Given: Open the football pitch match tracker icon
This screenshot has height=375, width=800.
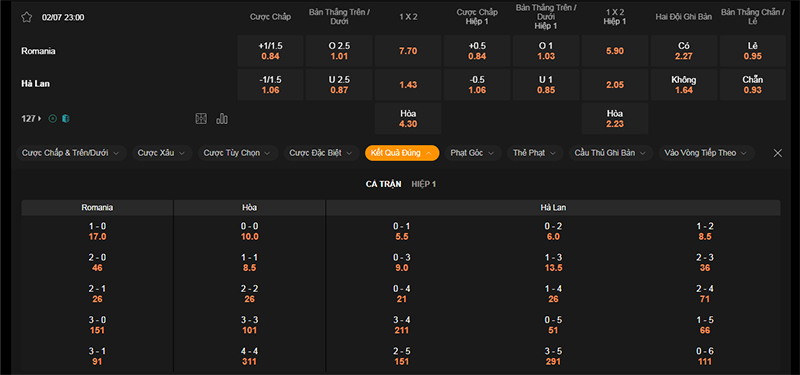Looking at the screenshot, I should (x=201, y=119).
